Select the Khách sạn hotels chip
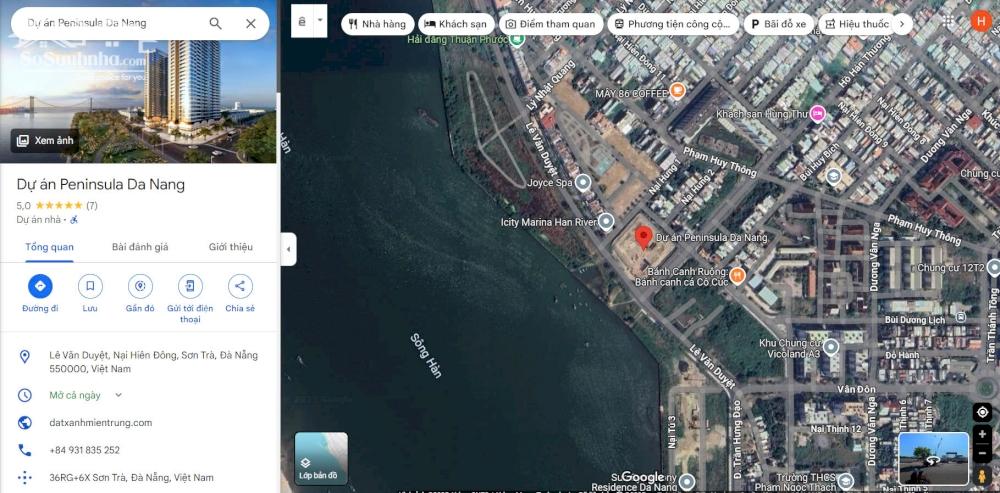 456,24
